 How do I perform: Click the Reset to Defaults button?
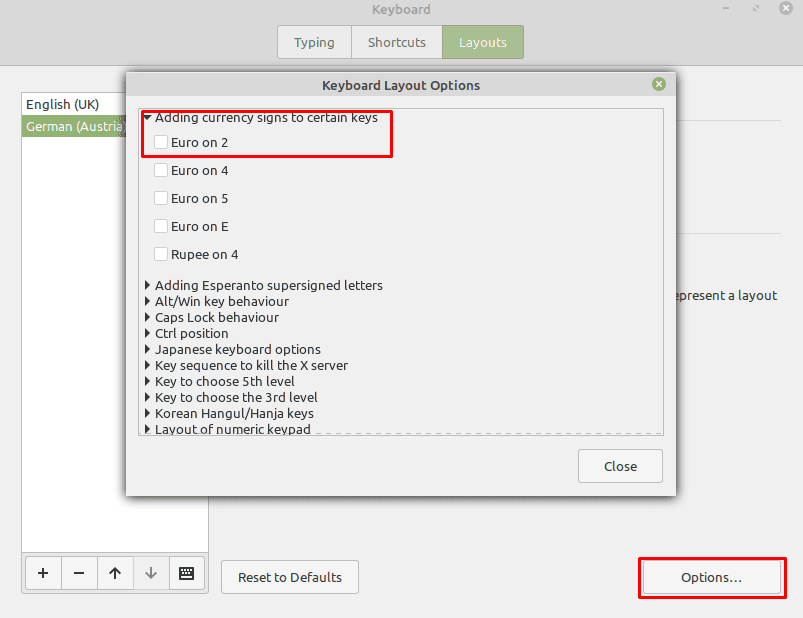click(x=290, y=577)
